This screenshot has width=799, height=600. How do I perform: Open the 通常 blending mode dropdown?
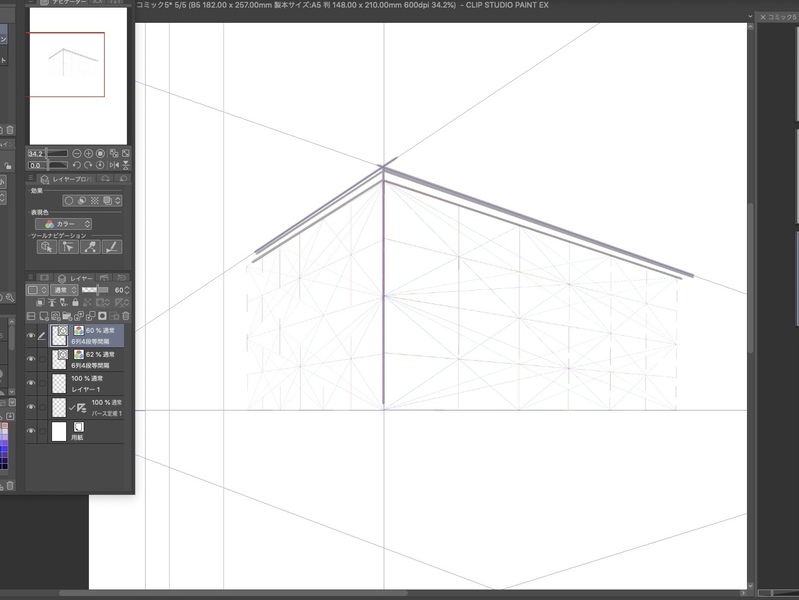coord(64,290)
